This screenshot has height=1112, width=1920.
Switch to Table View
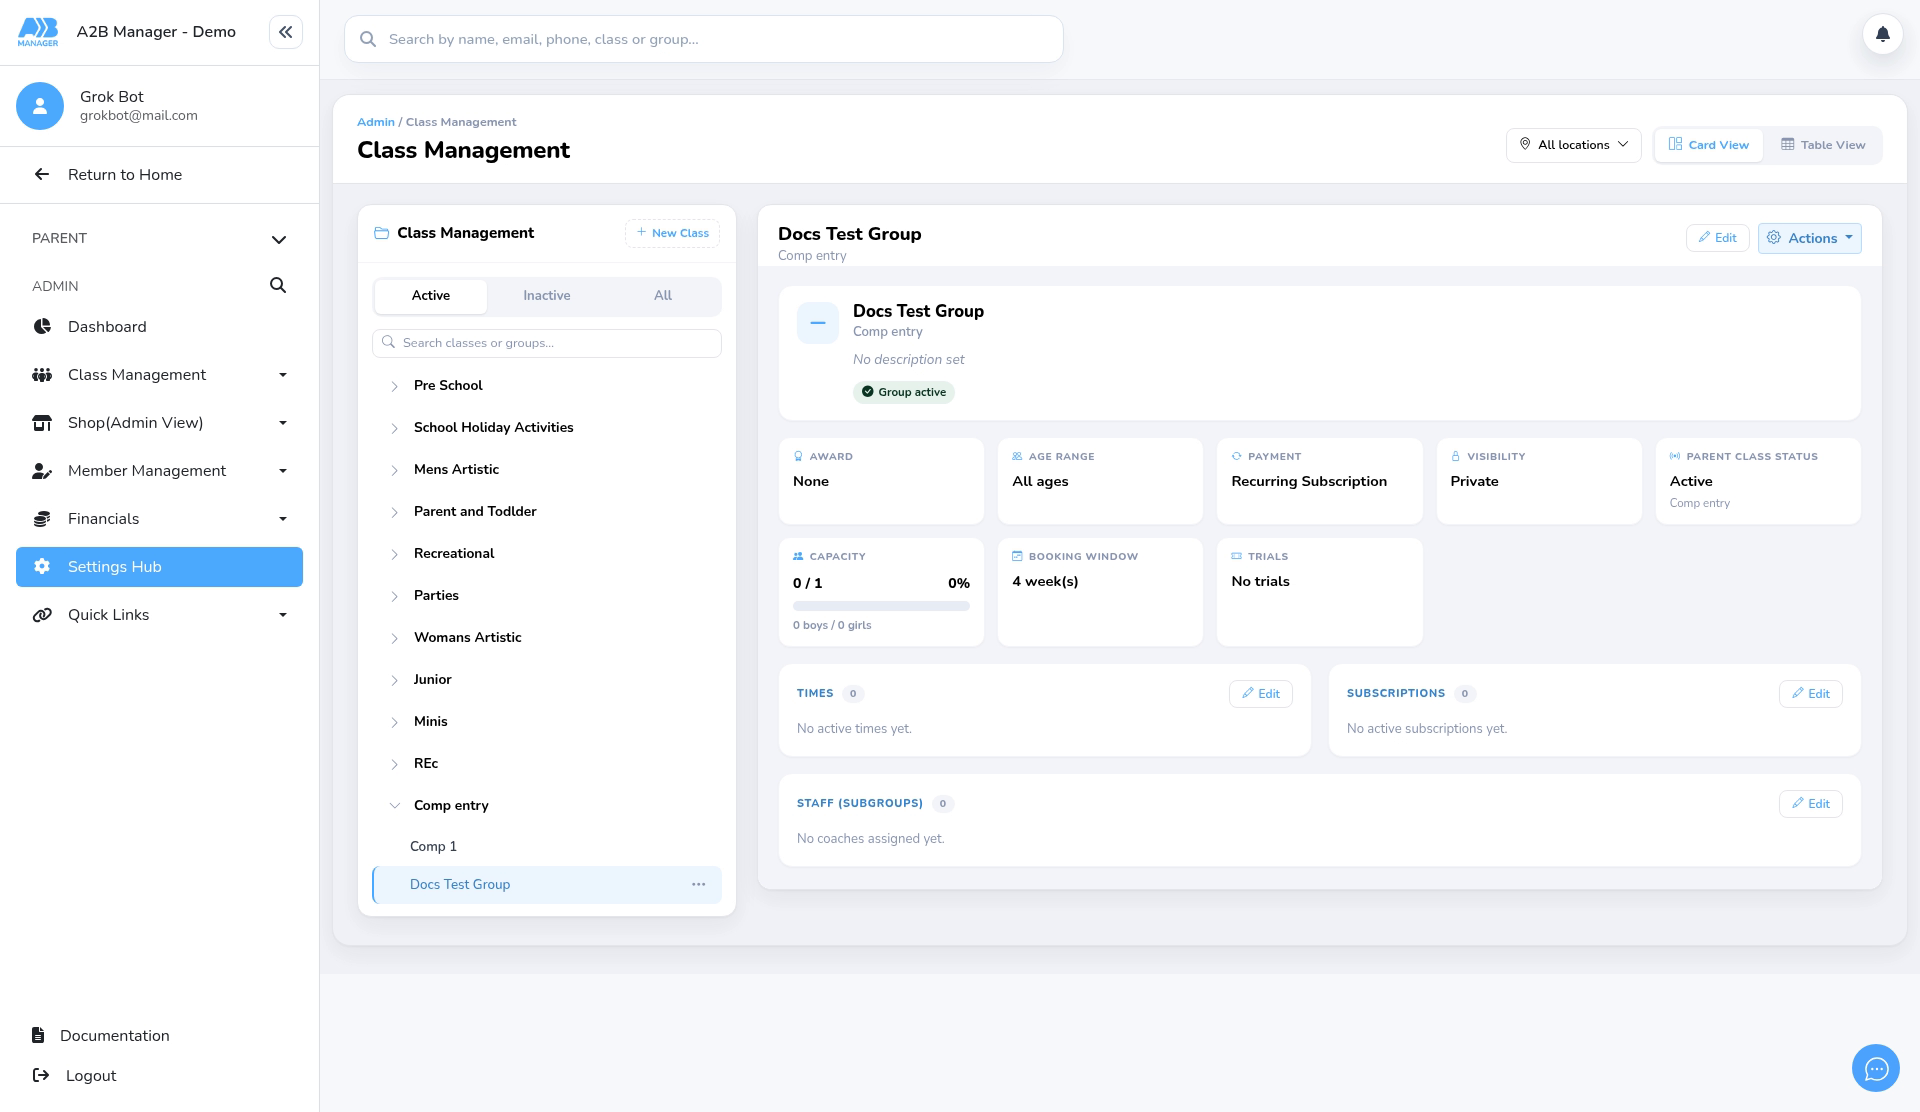1823,145
